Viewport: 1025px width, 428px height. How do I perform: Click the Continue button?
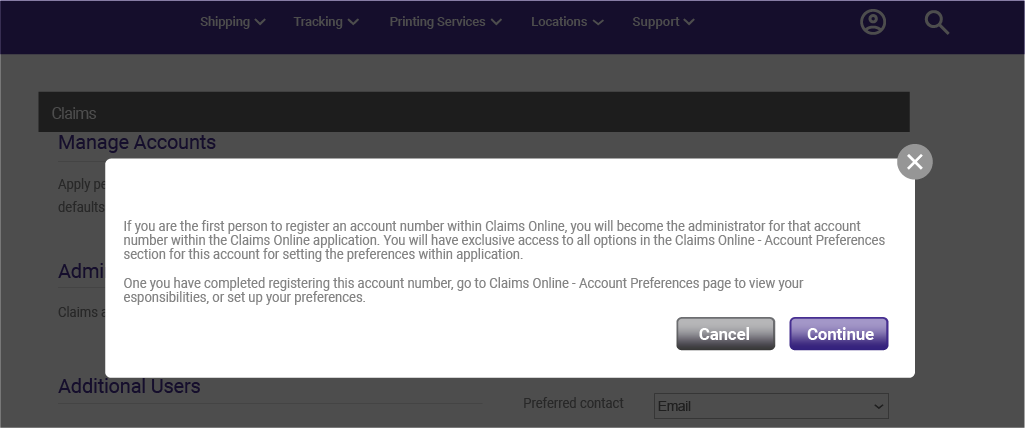click(x=839, y=334)
